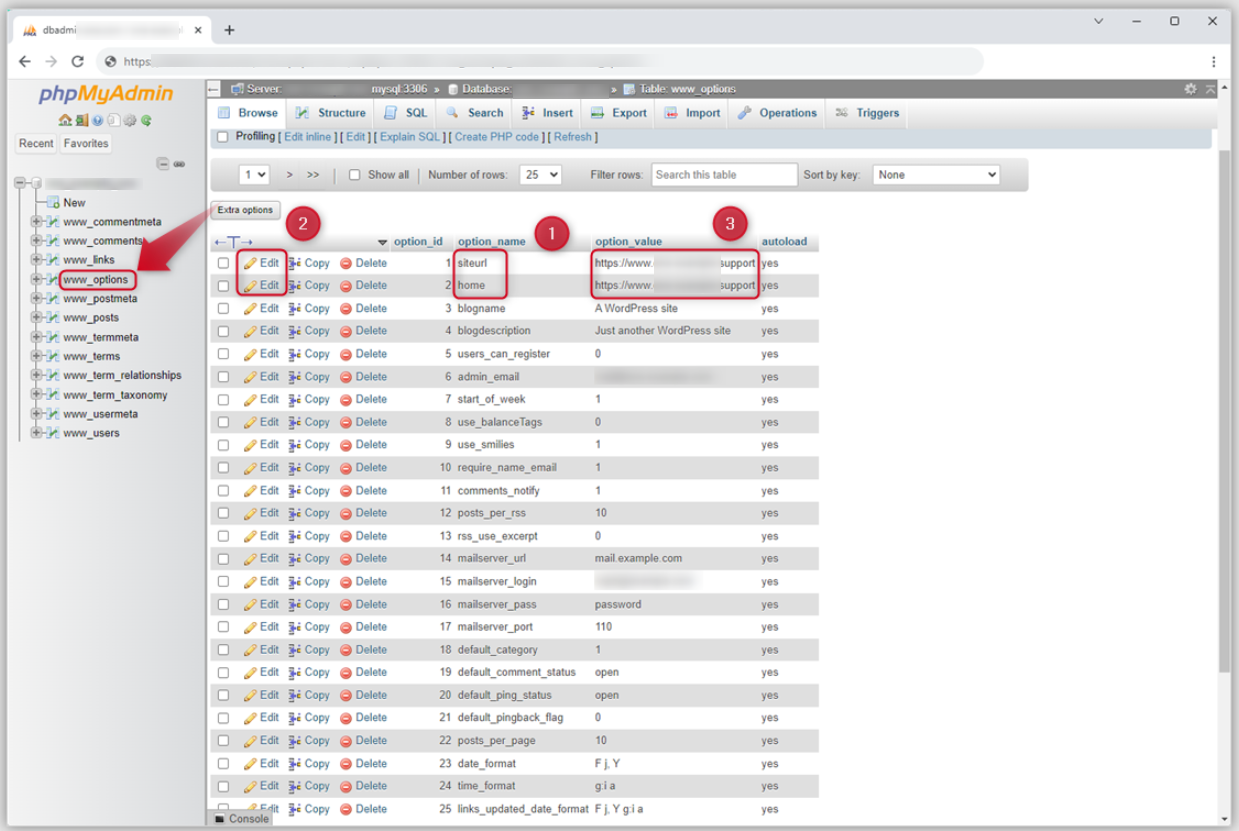Click the Extra options button
This screenshot has height=831, width=1239.
(245, 210)
